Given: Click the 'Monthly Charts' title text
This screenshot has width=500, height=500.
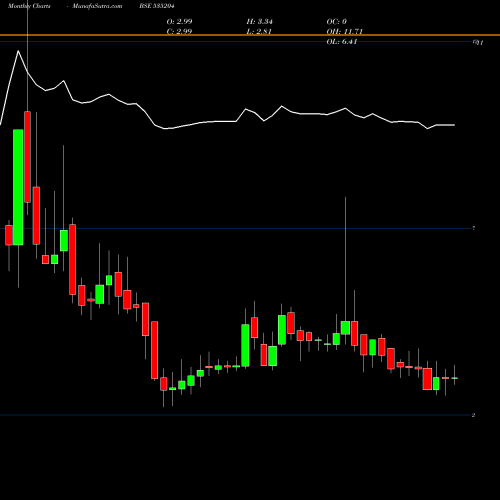Looking at the screenshot, I should (x=29, y=6).
